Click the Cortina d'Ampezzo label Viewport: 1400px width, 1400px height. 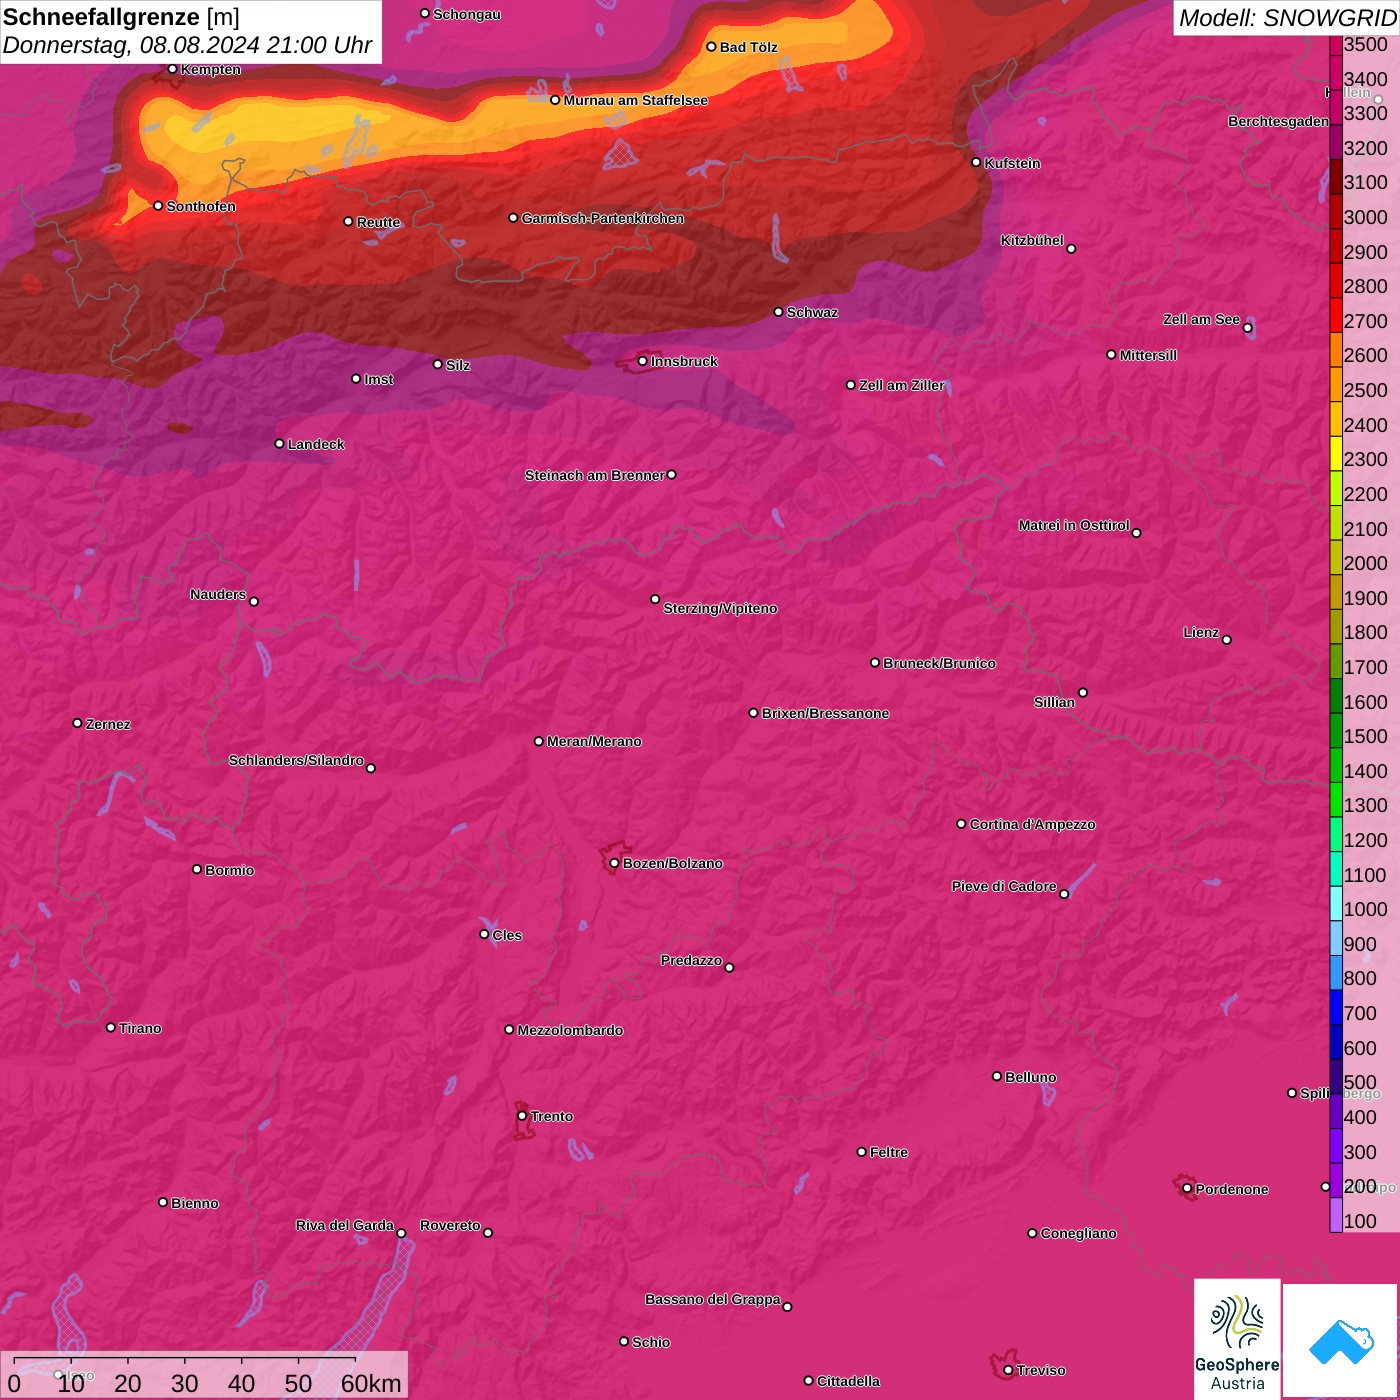tap(1032, 824)
